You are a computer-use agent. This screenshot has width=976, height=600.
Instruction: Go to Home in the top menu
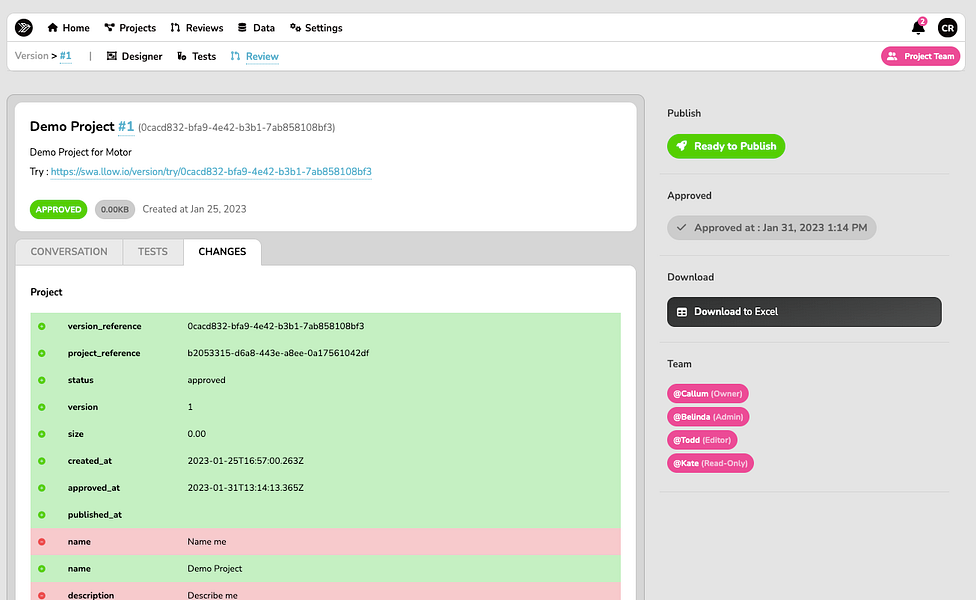68,27
